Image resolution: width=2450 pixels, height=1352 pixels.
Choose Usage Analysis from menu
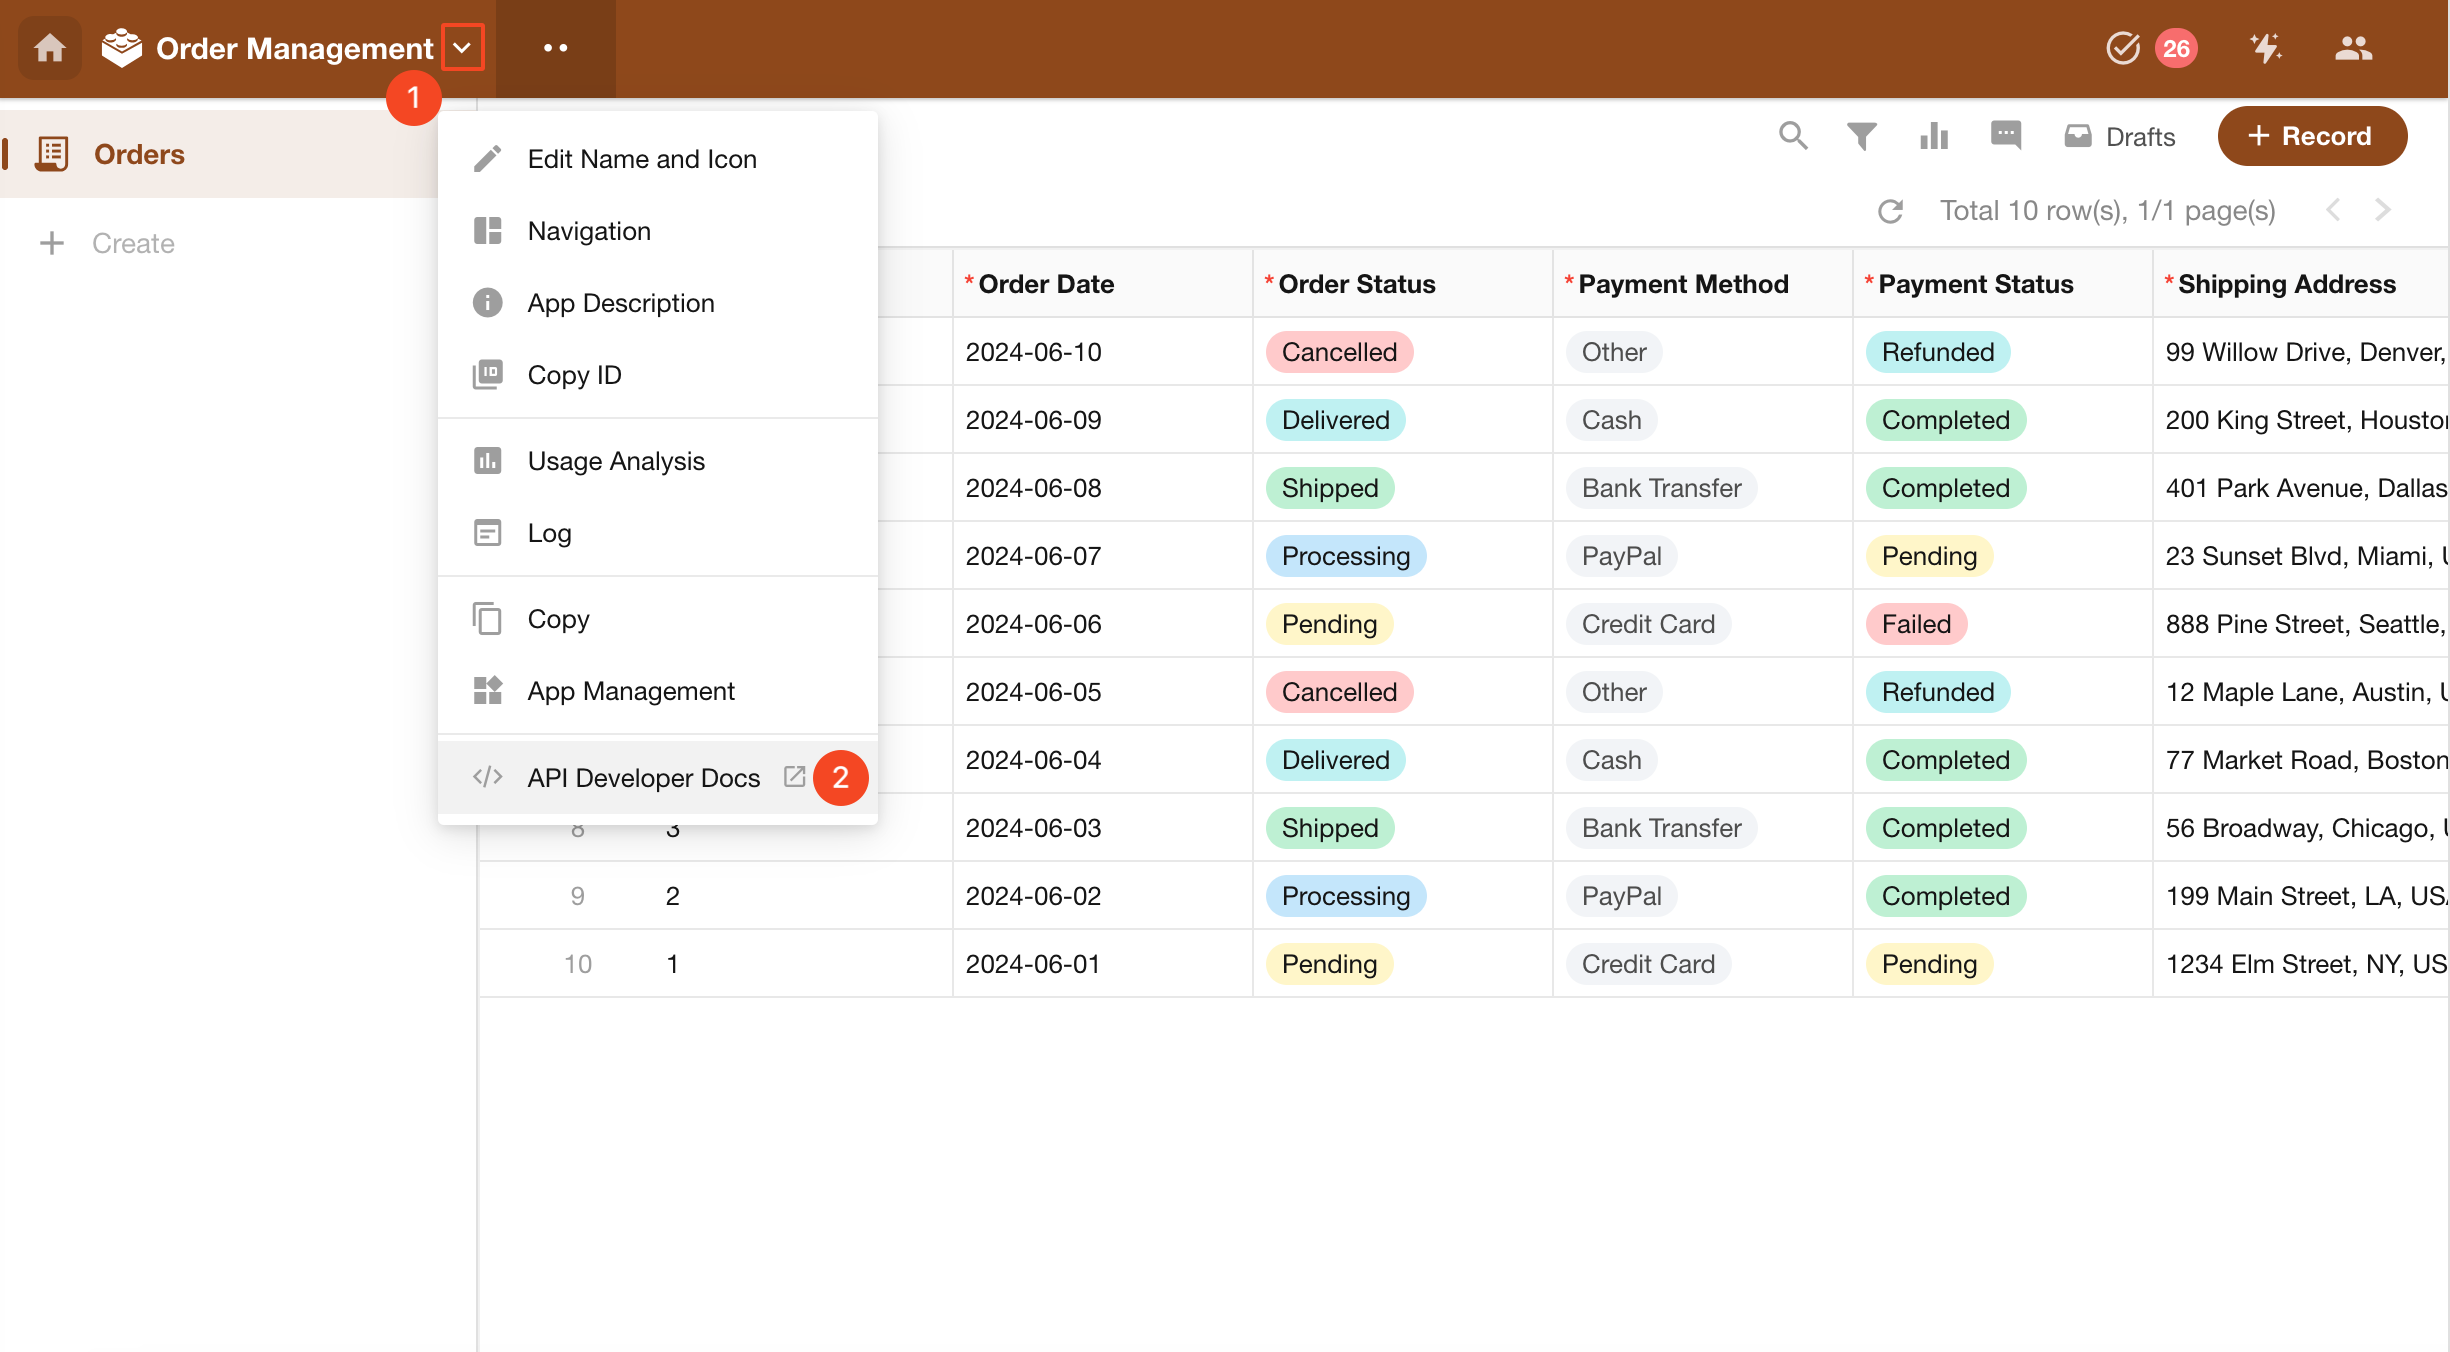[615, 461]
